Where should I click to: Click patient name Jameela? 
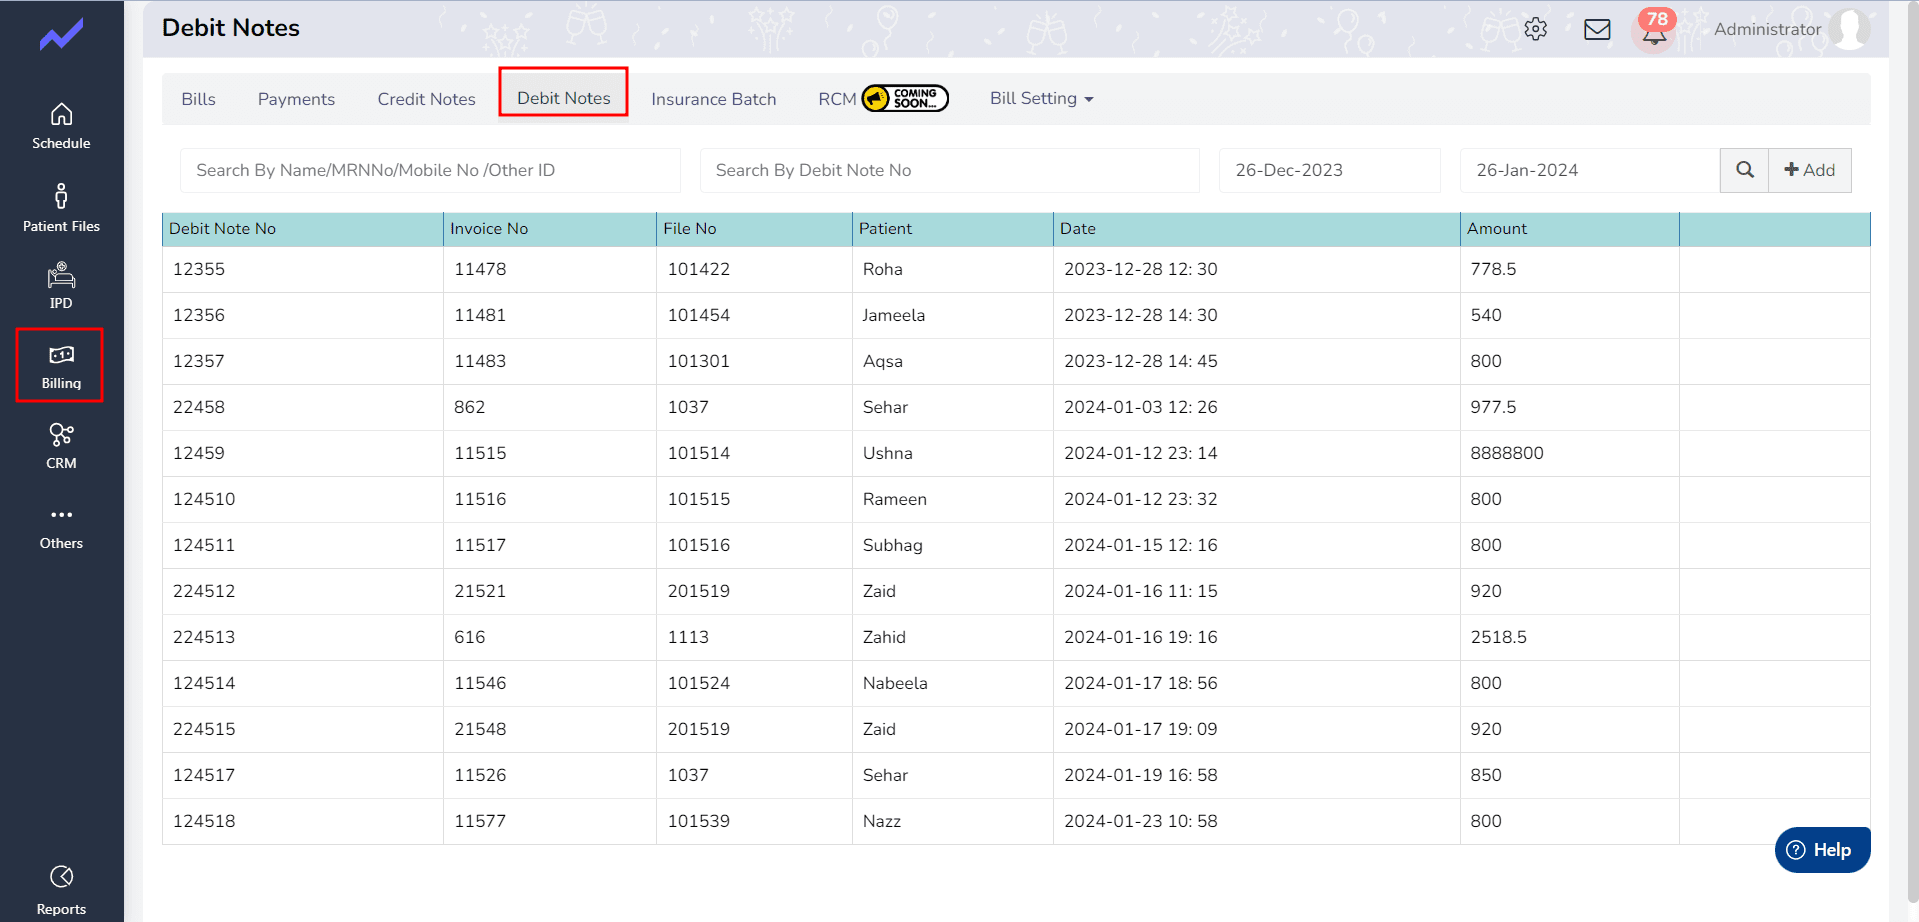[x=894, y=315]
